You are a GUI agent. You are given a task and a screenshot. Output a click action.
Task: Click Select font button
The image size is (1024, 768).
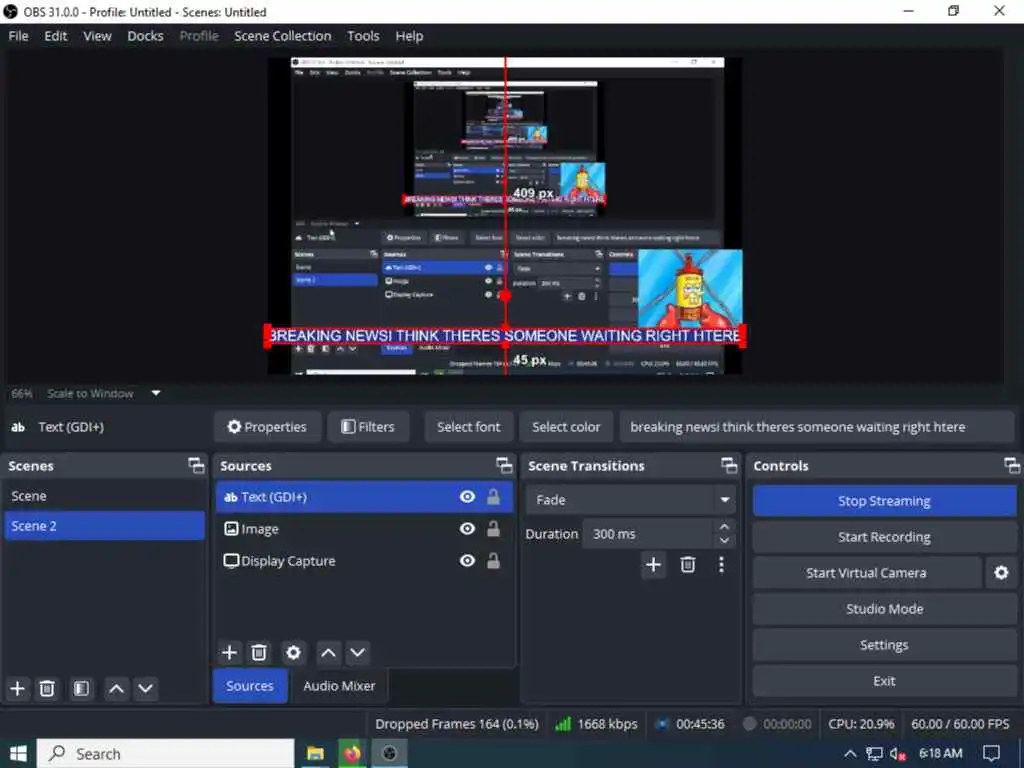[x=468, y=426]
